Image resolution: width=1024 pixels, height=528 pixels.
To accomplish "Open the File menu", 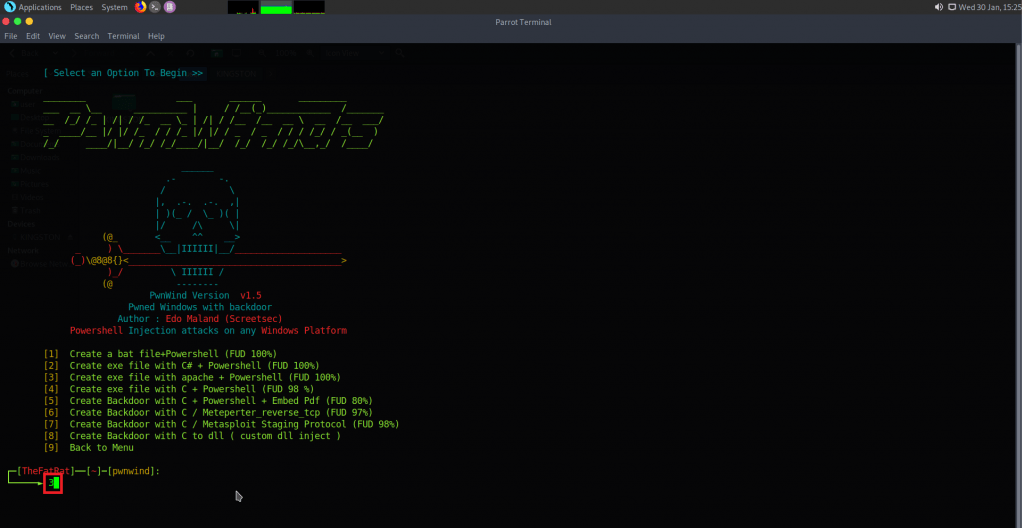I will 10,36.
